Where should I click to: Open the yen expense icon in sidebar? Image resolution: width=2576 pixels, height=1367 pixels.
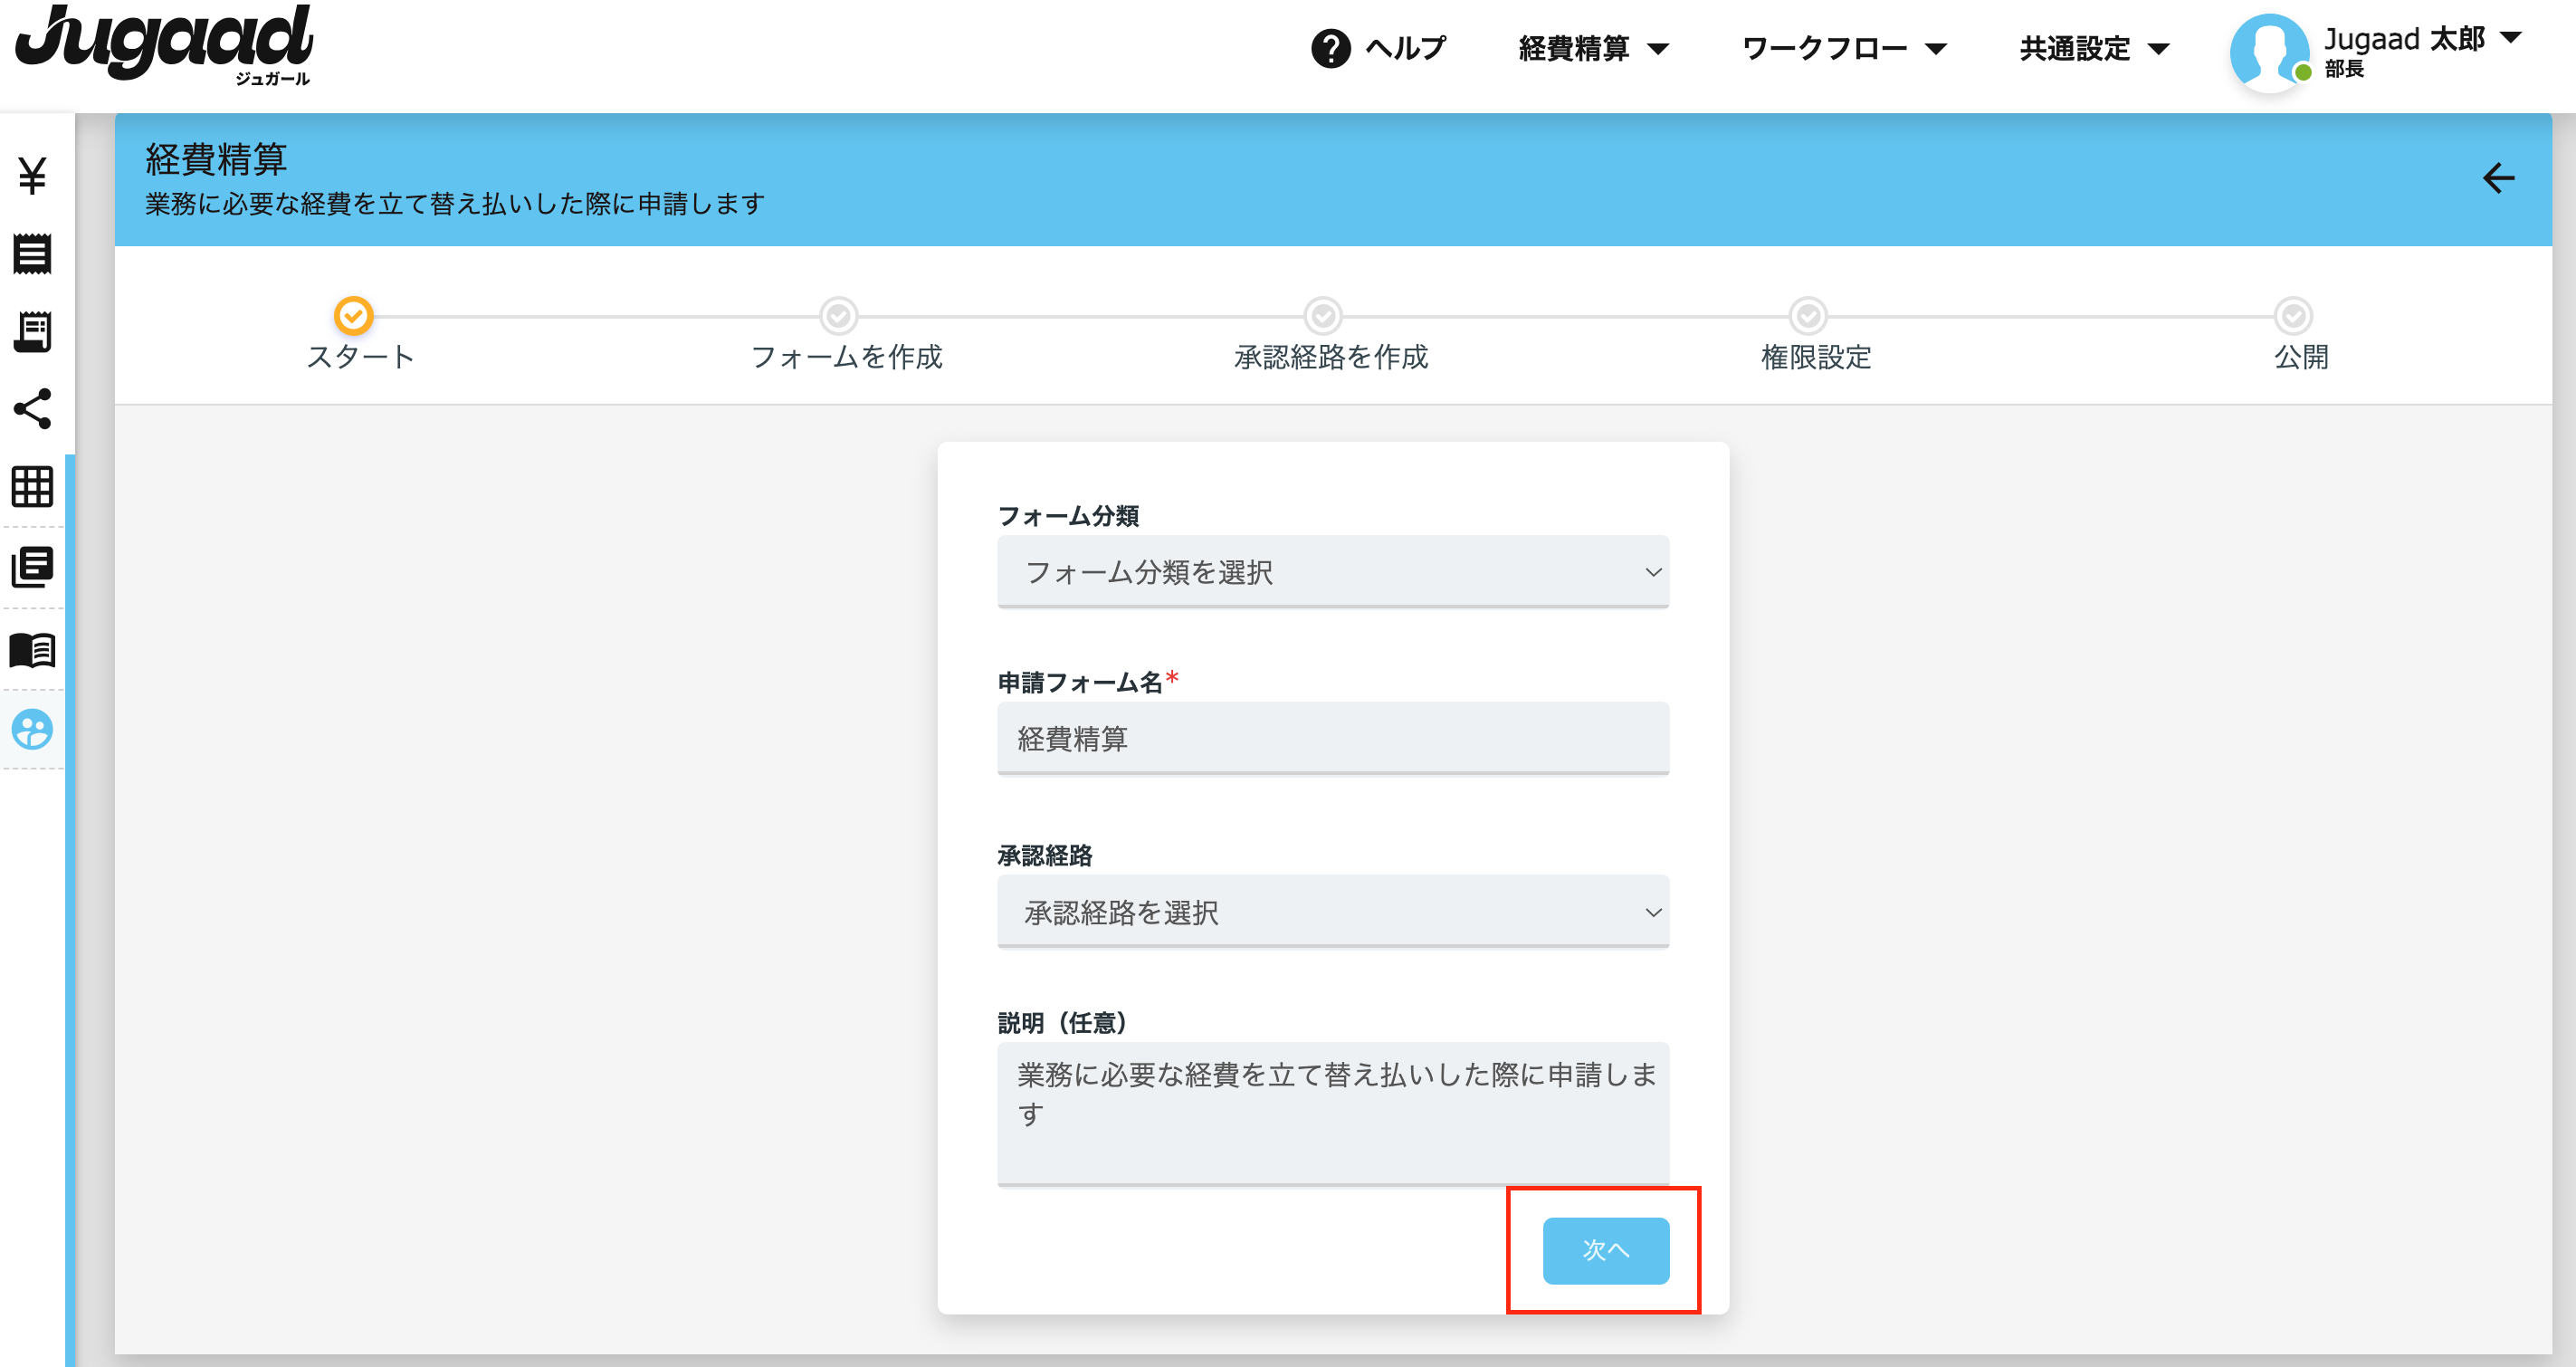pos(32,176)
